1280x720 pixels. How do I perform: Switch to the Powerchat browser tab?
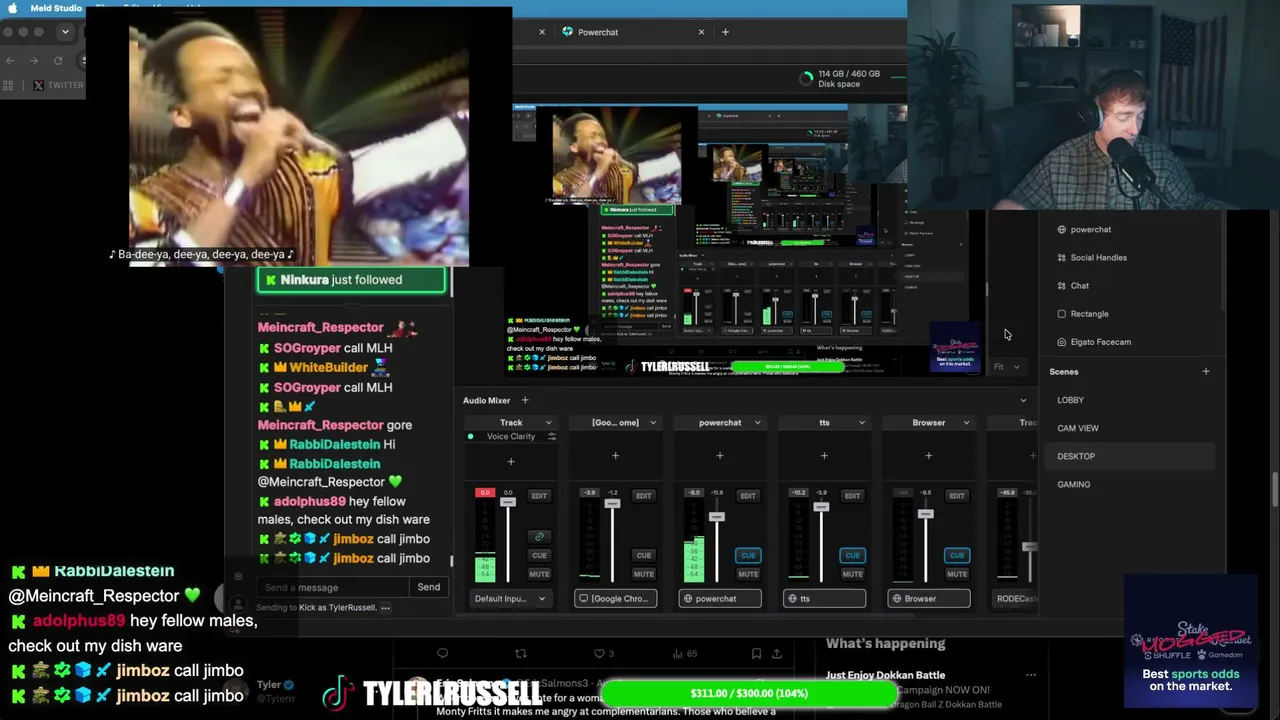598,32
